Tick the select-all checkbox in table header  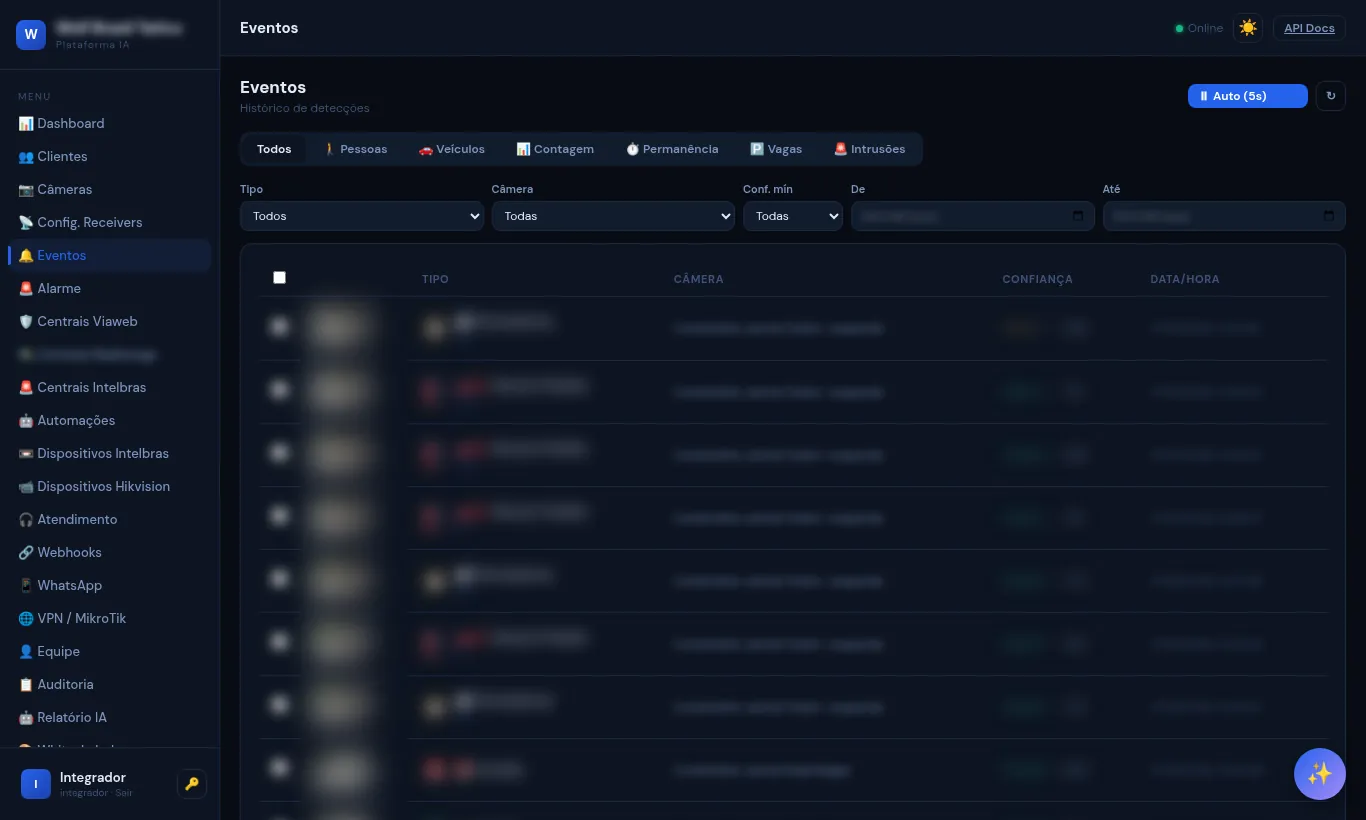coord(279,278)
